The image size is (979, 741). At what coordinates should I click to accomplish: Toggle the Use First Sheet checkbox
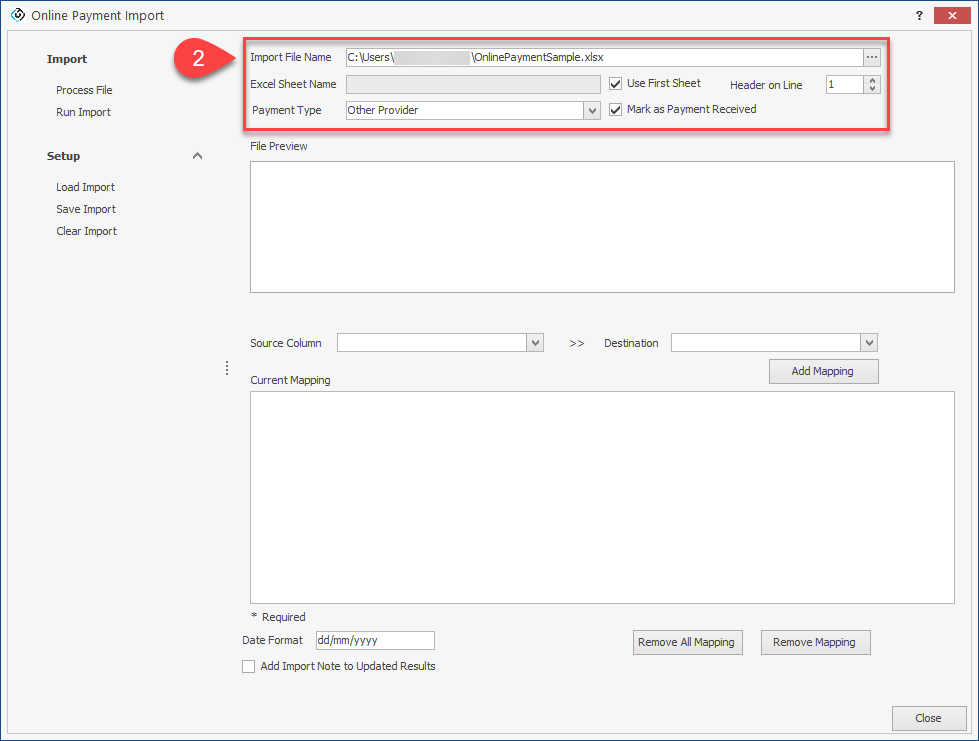[616, 84]
